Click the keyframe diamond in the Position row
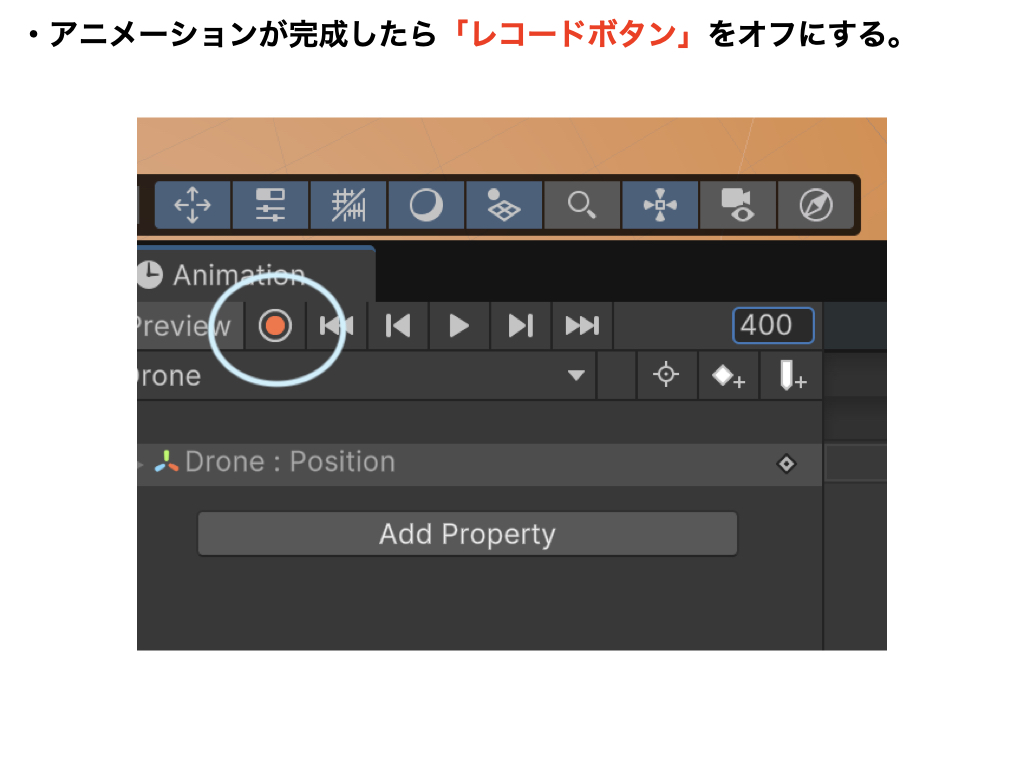The image size is (1024, 768). 787,463
